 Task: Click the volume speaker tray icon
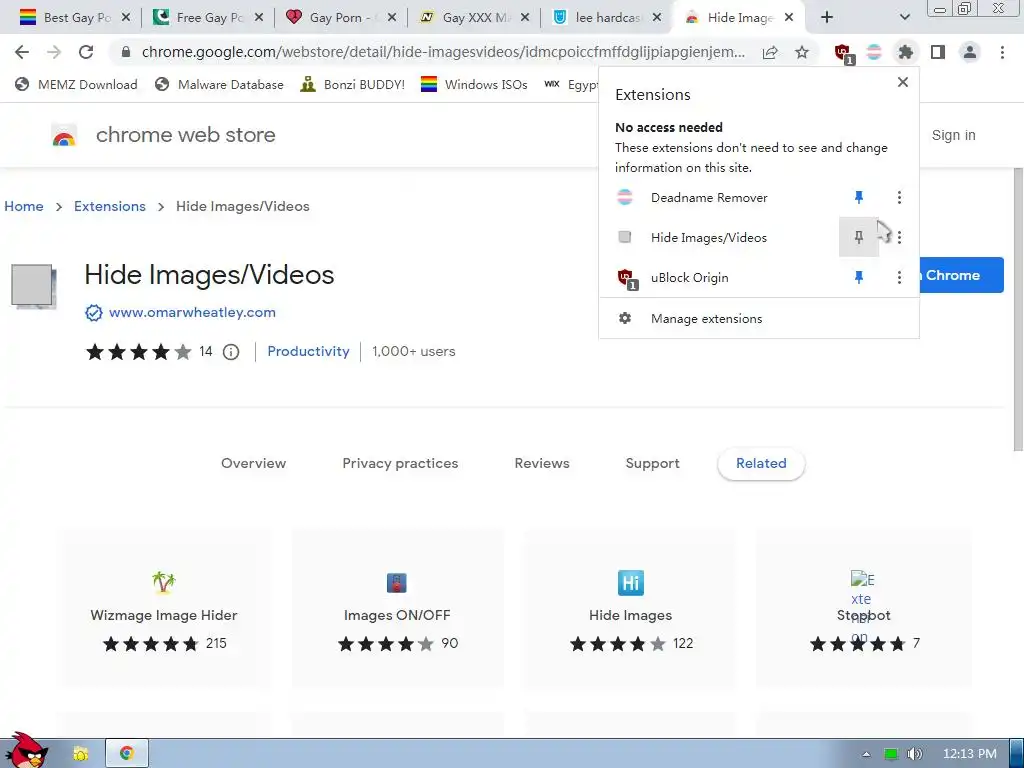pyautogui.click(x=914, y=754)
